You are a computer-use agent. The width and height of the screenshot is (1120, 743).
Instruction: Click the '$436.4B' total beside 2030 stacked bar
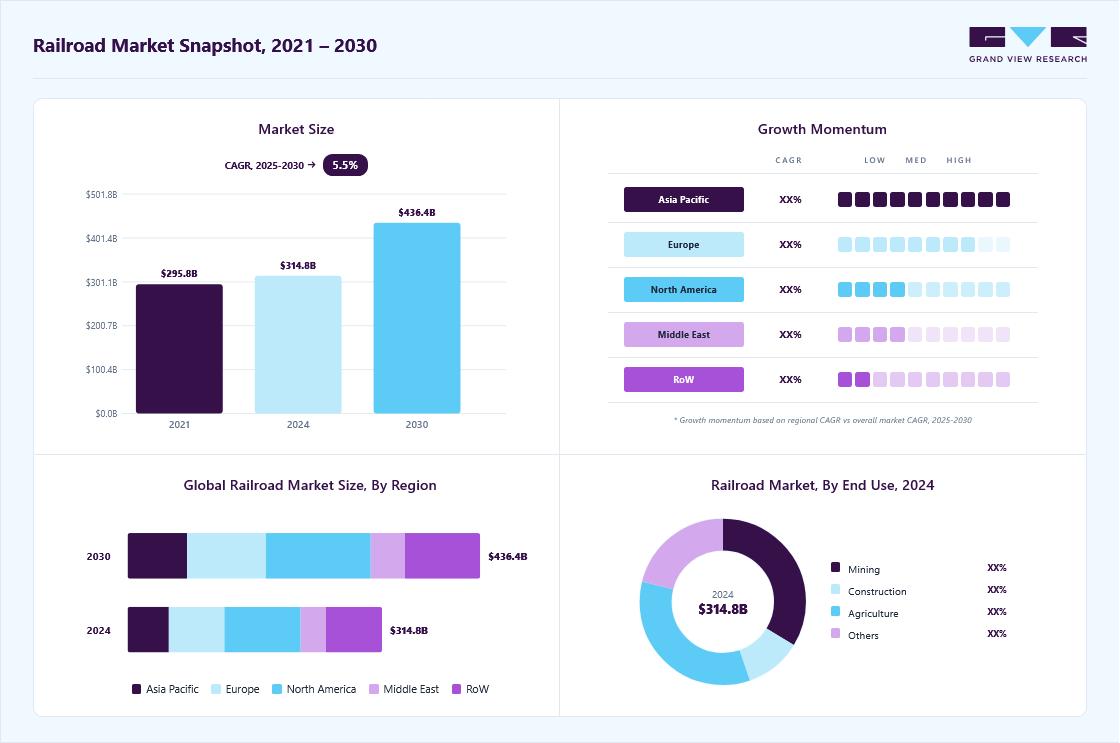(x=508, y=556)
